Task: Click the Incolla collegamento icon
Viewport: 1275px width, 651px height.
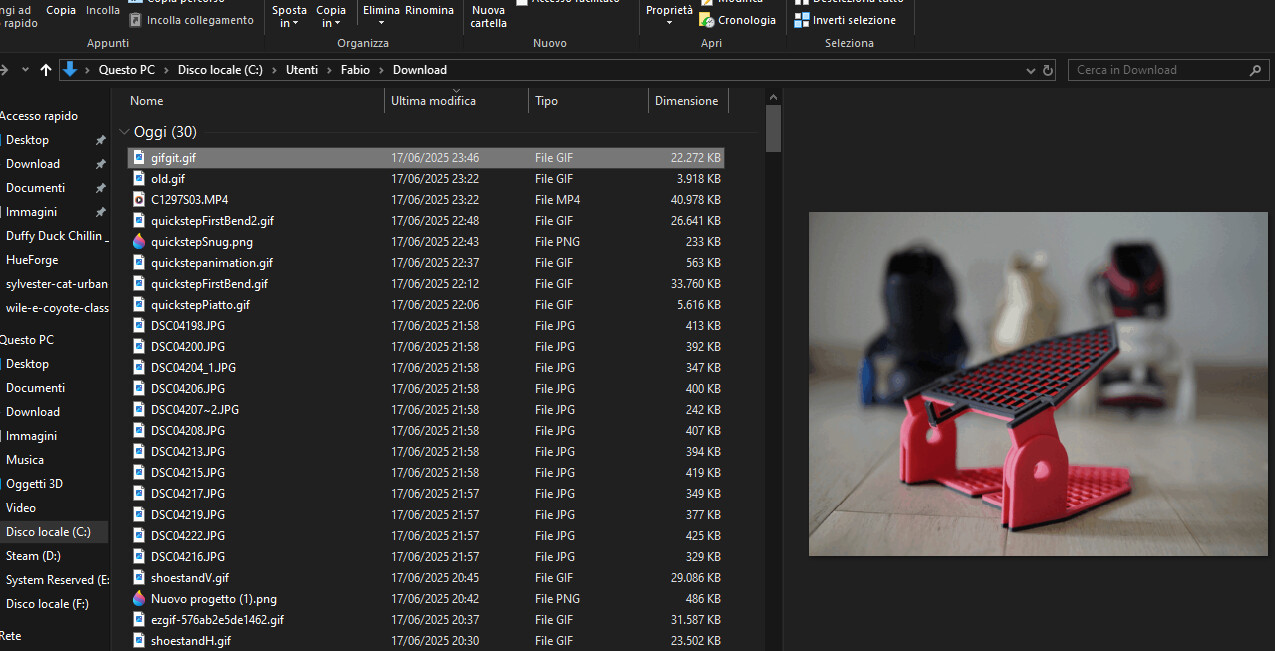Action: [136, 20]
